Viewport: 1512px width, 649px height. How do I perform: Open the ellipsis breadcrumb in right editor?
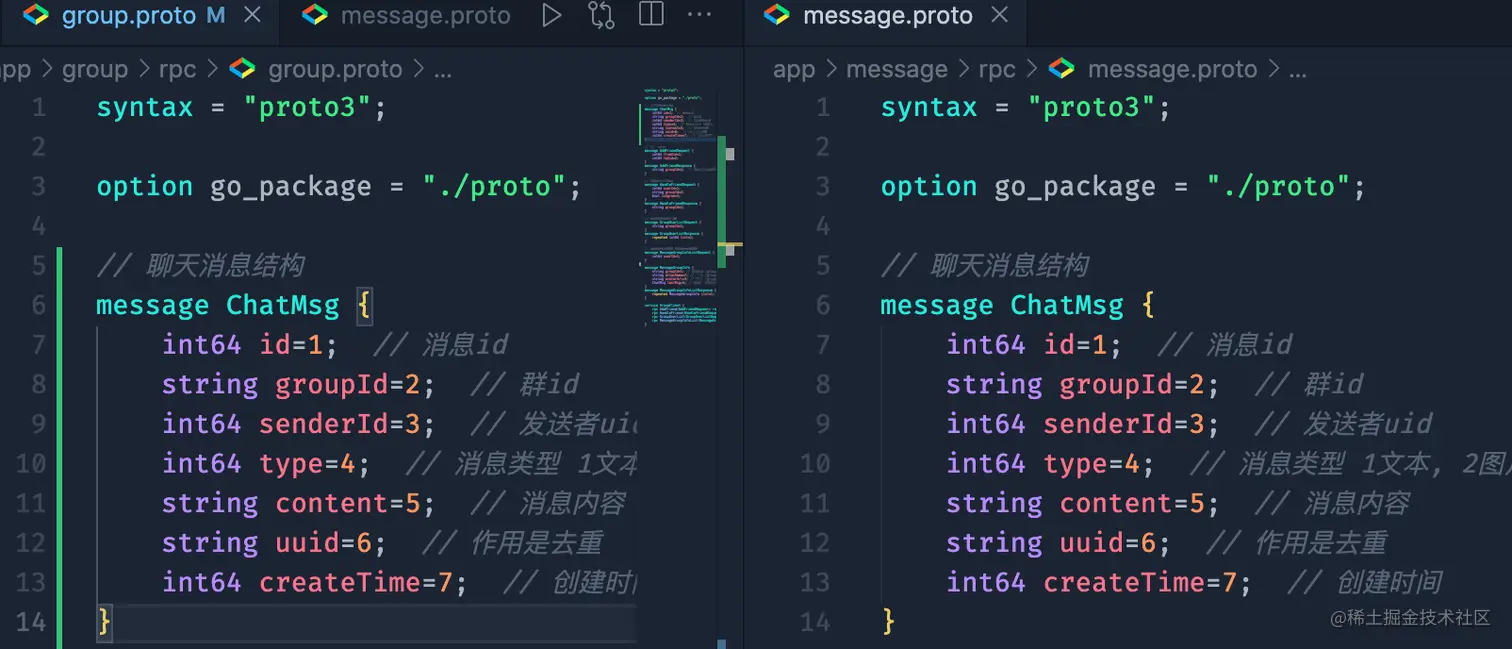tap(1297, 70)
